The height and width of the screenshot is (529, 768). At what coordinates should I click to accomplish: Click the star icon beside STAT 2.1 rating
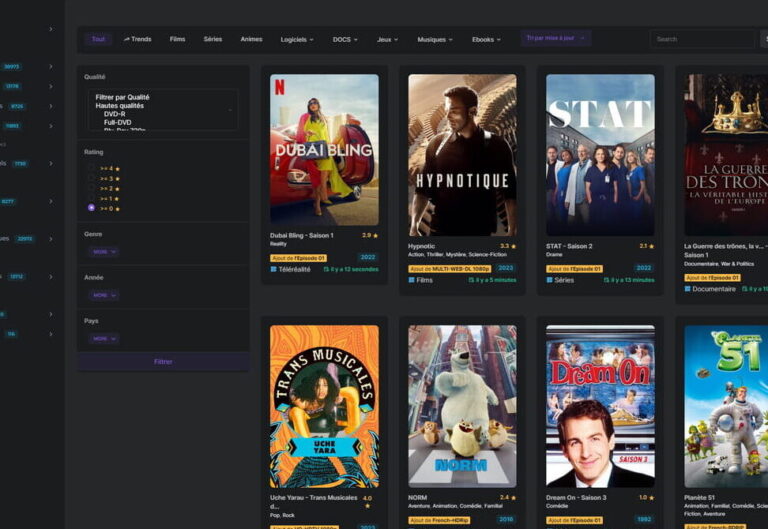pyautogui.click(x=651, y=246)
